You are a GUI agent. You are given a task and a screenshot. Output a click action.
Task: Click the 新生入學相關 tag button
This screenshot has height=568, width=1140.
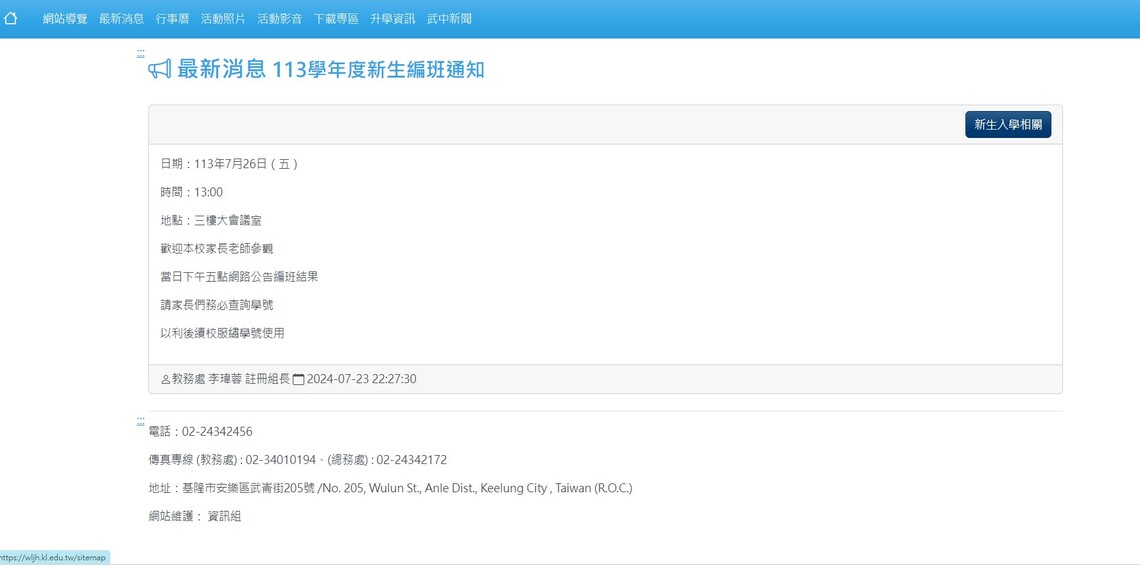1008,124
